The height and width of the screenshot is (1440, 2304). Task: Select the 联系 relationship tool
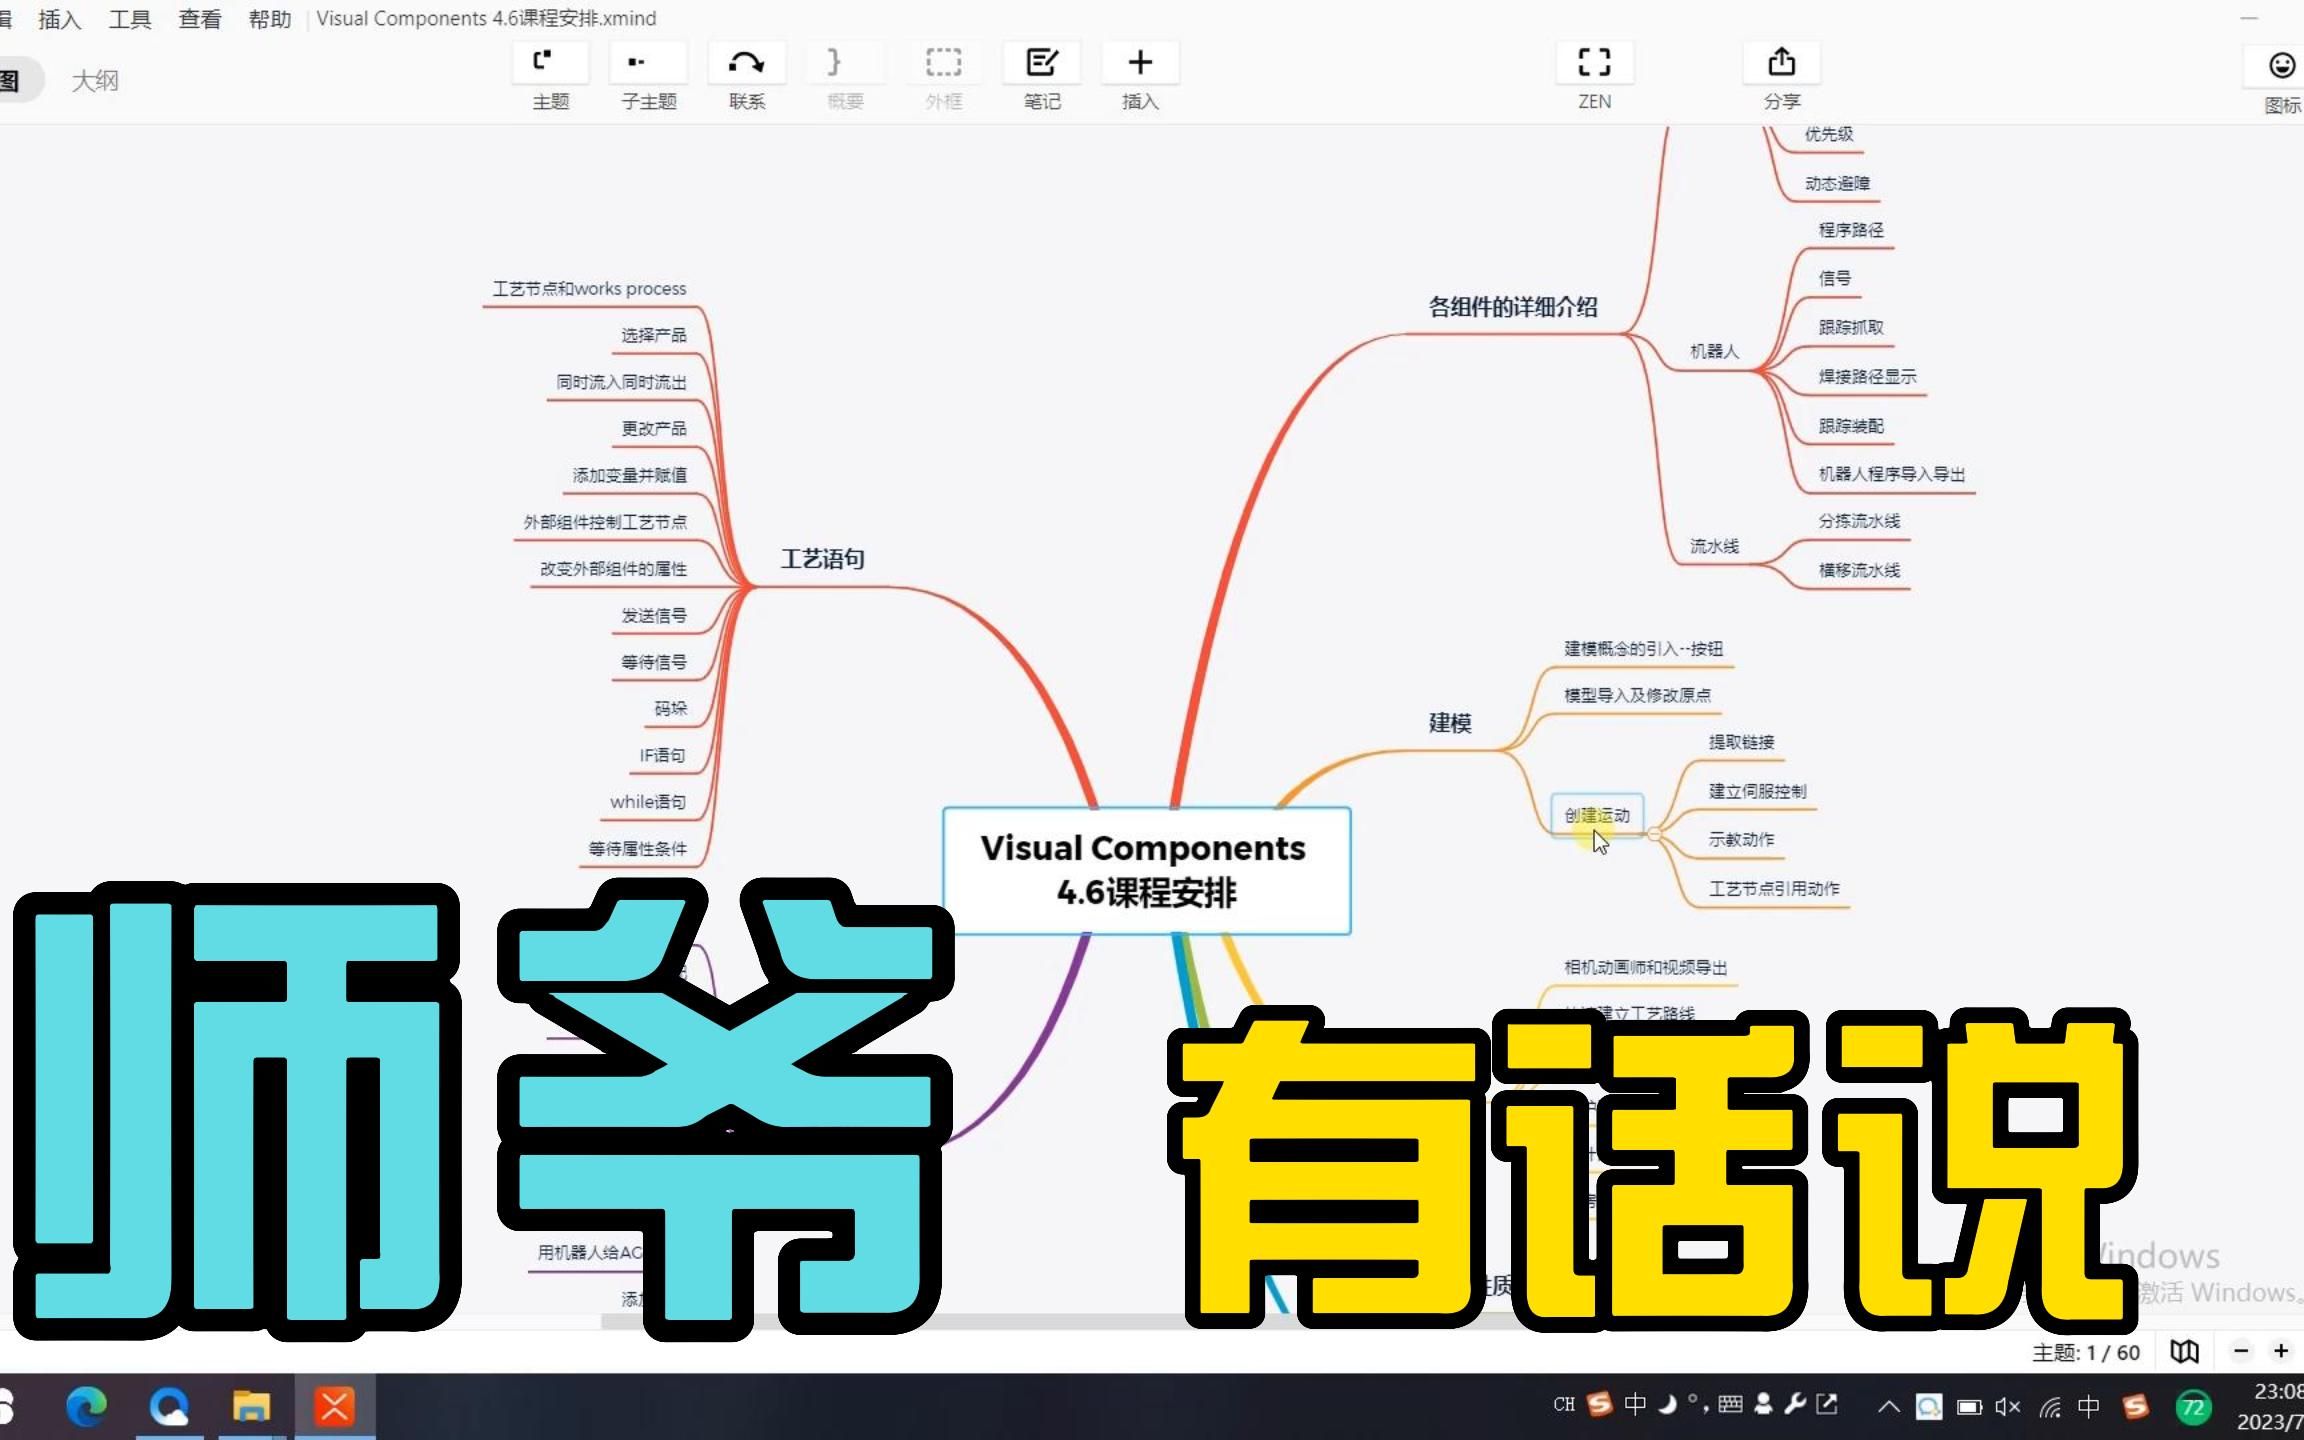click(x=746, y=76)
